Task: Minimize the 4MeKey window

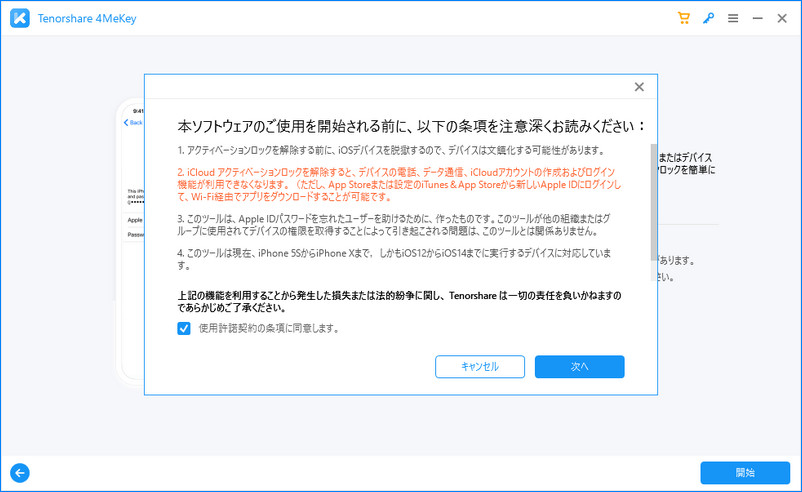Action: pyautogui.click(x=758, y=18)
